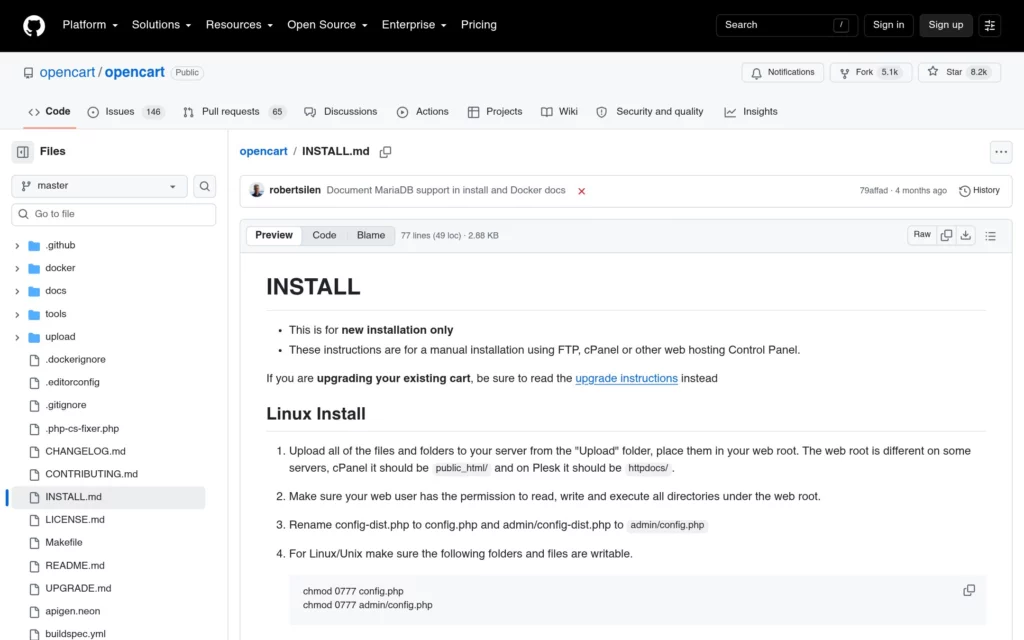Open the Pull requests tab
The height and width of the screenshot is (640, 1024).
pyautogui.click(x=234, y=112)
